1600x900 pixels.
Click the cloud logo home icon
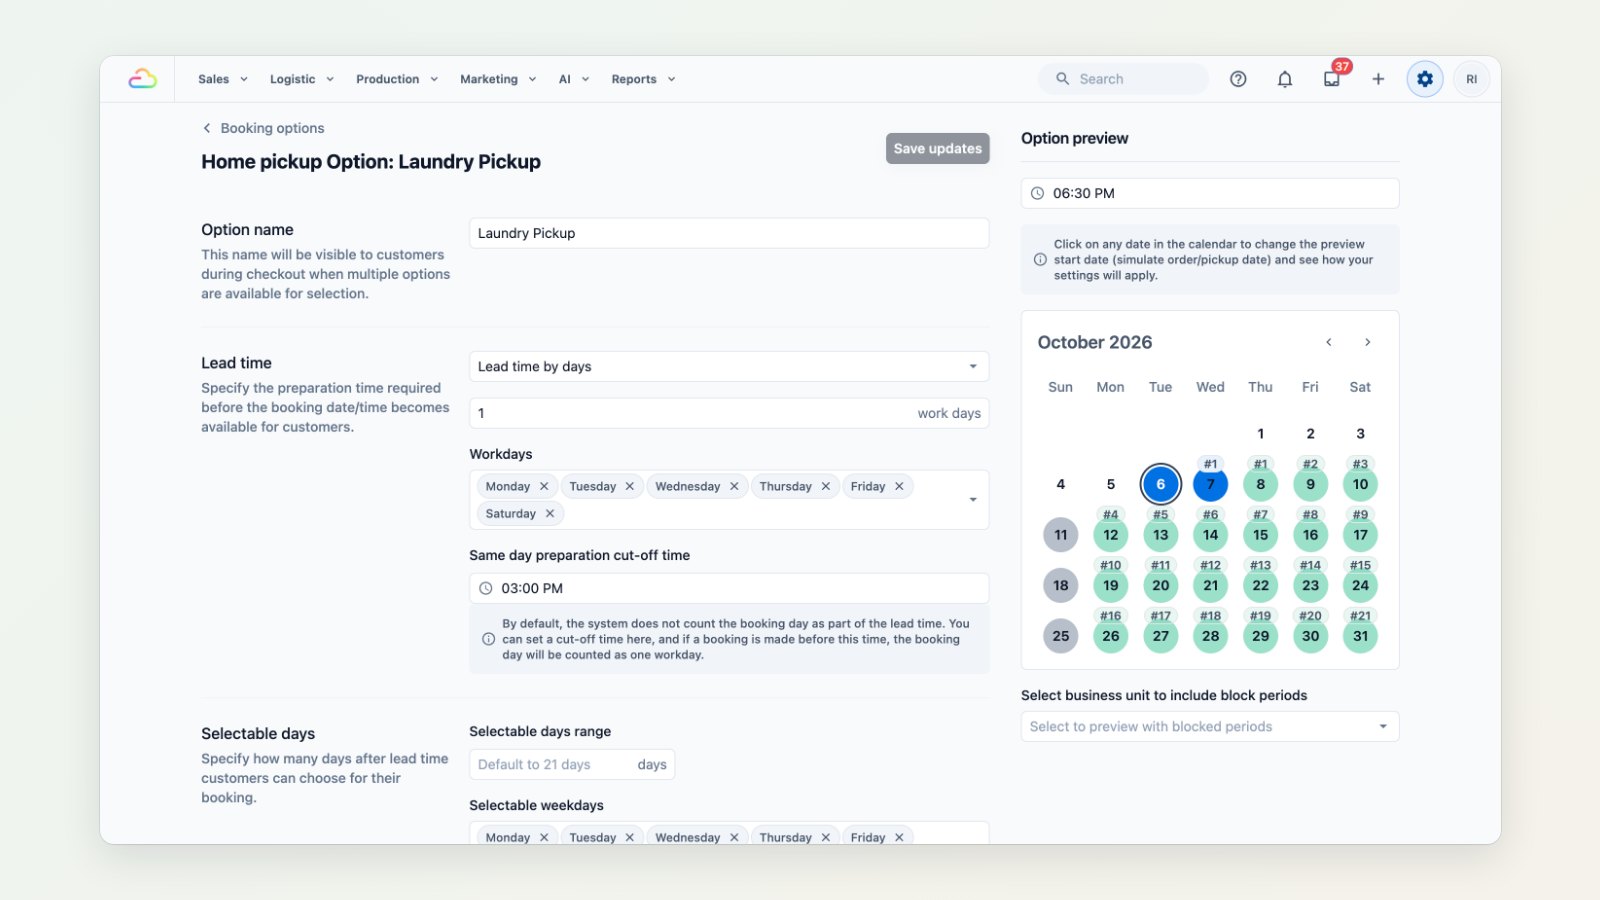point(143,79)
